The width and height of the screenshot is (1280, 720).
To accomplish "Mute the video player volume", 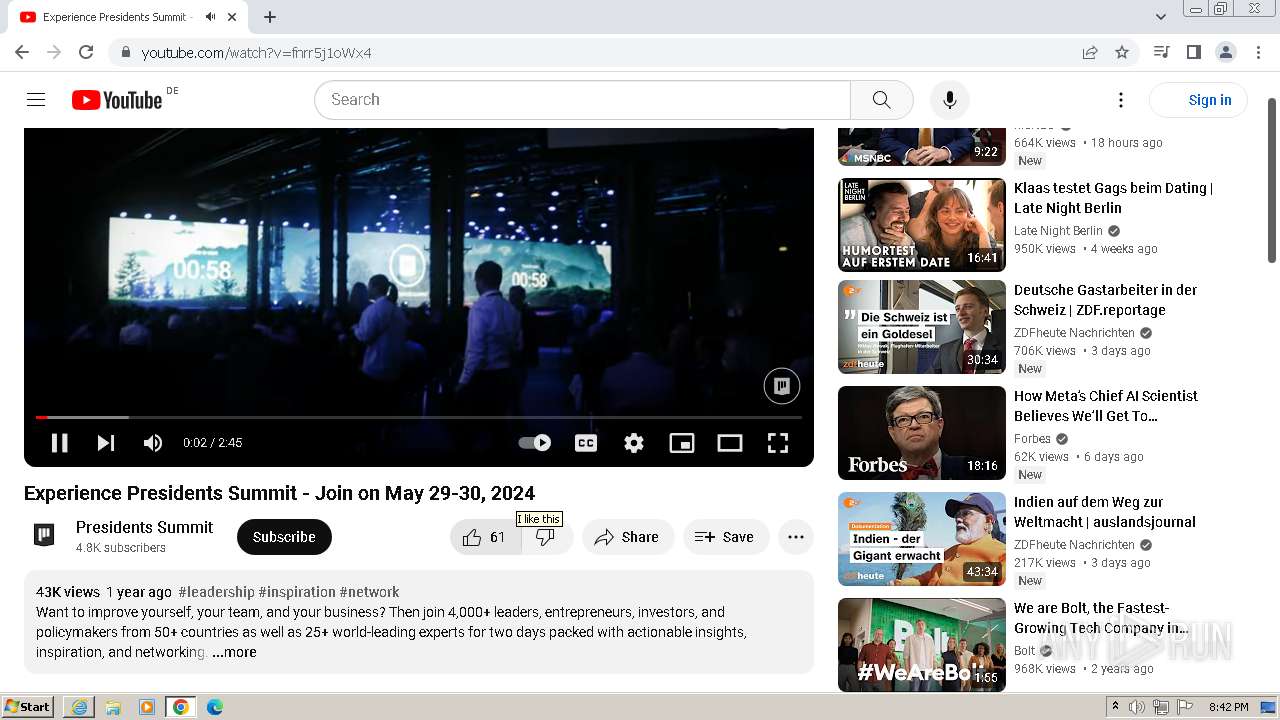I will (153, 443).
